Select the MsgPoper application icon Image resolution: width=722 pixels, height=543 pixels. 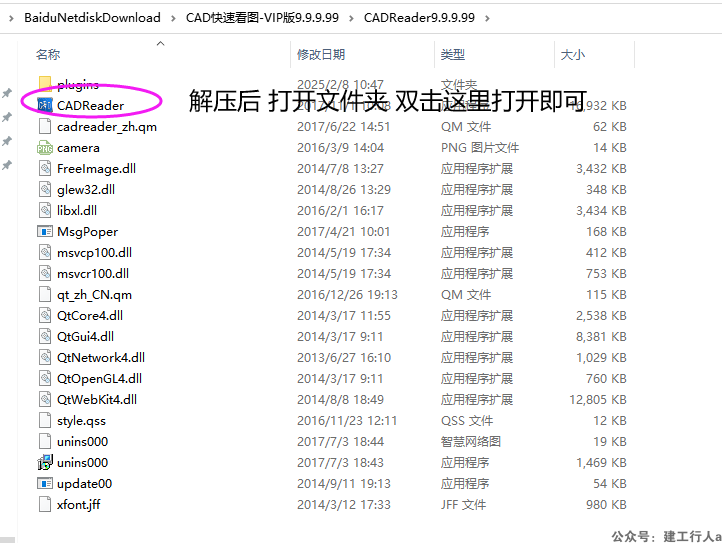(45, 231)
